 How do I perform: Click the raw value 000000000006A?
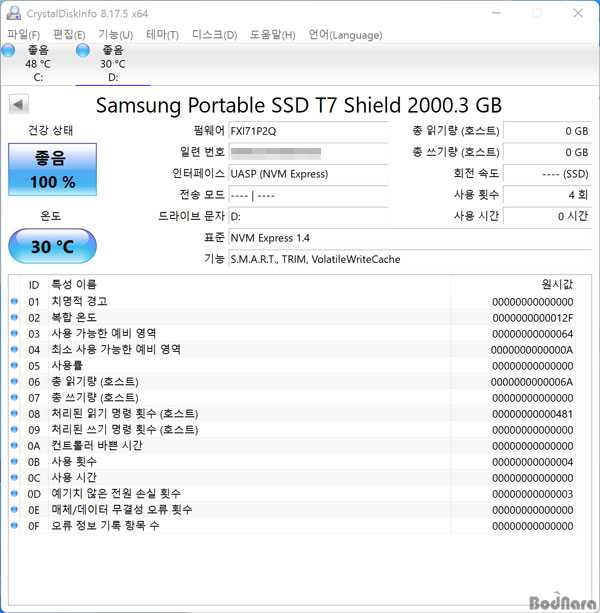[x=532, y=382]
